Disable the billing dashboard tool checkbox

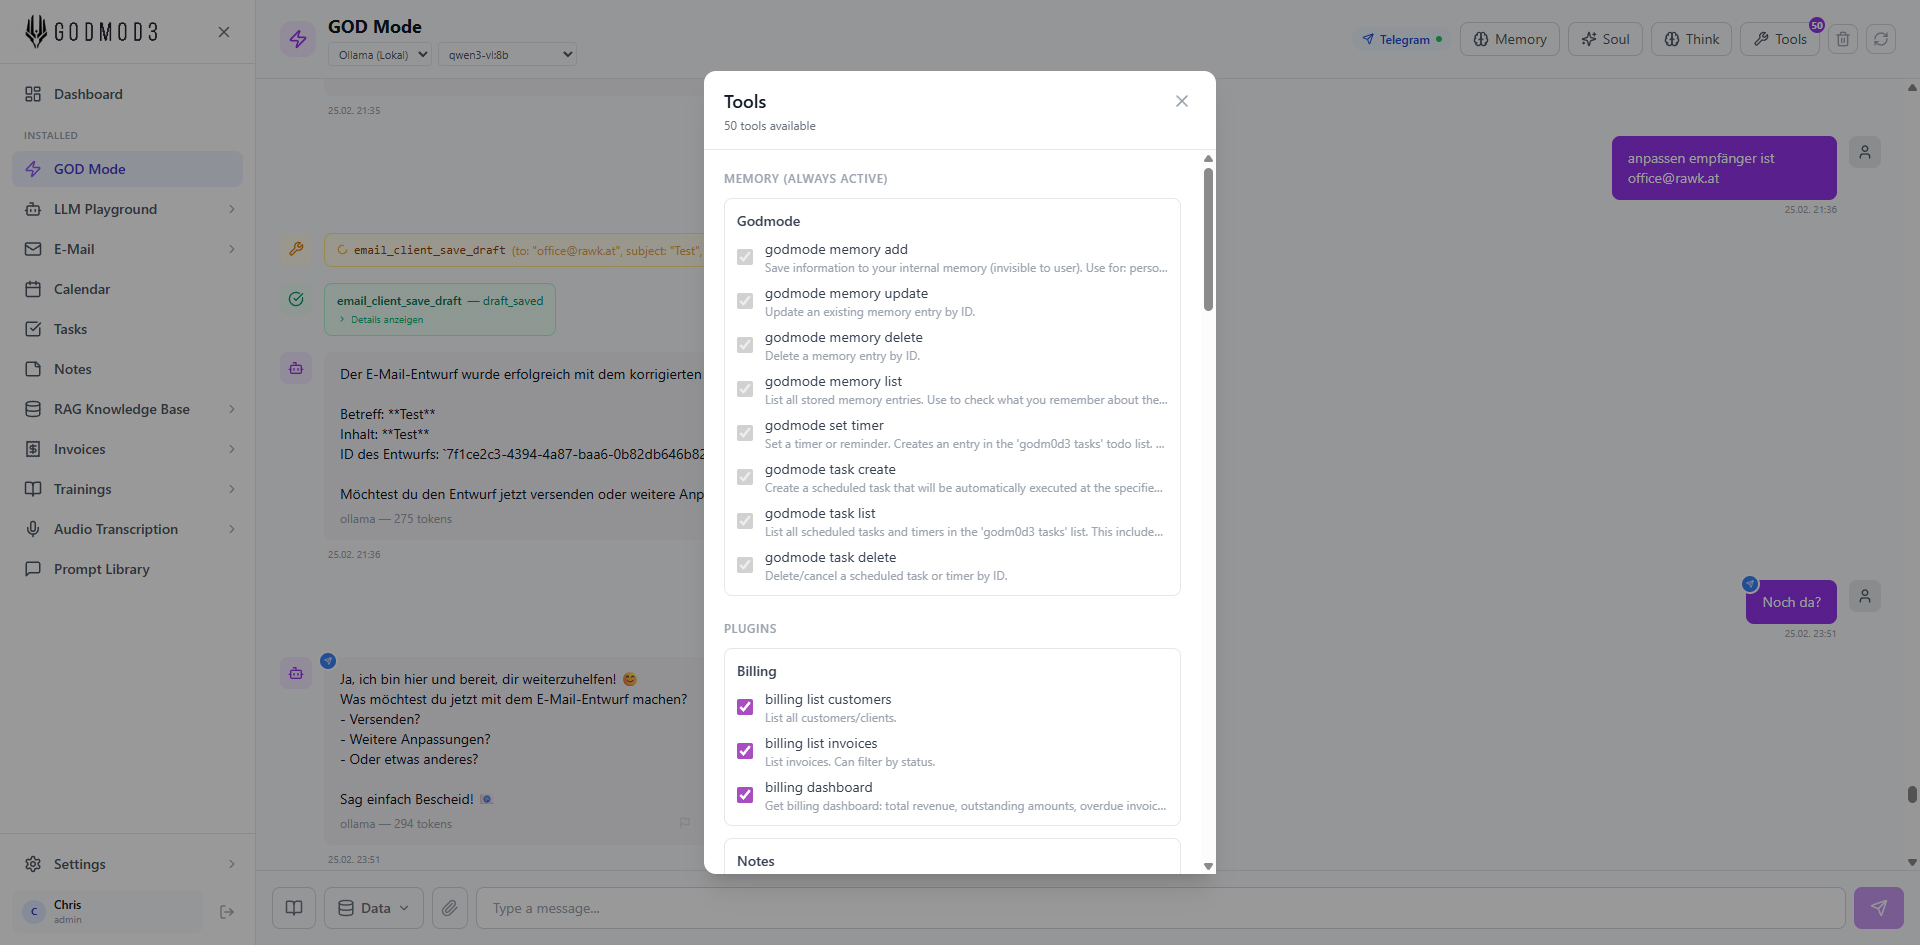[x=745, y=795]
